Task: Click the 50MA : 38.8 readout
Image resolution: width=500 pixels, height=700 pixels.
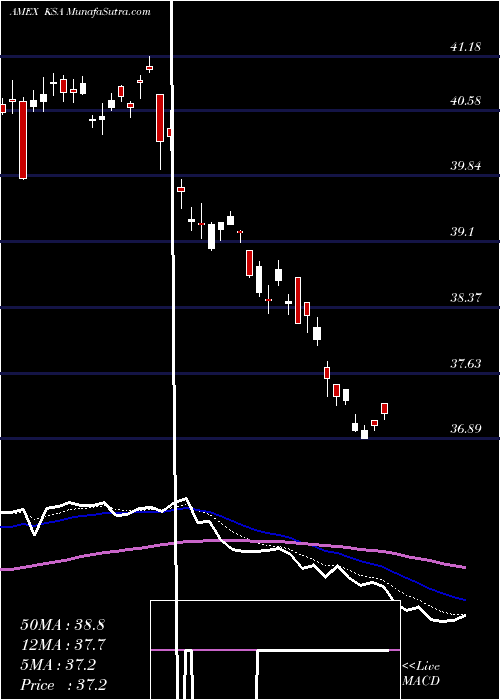Action: point(62,624)
